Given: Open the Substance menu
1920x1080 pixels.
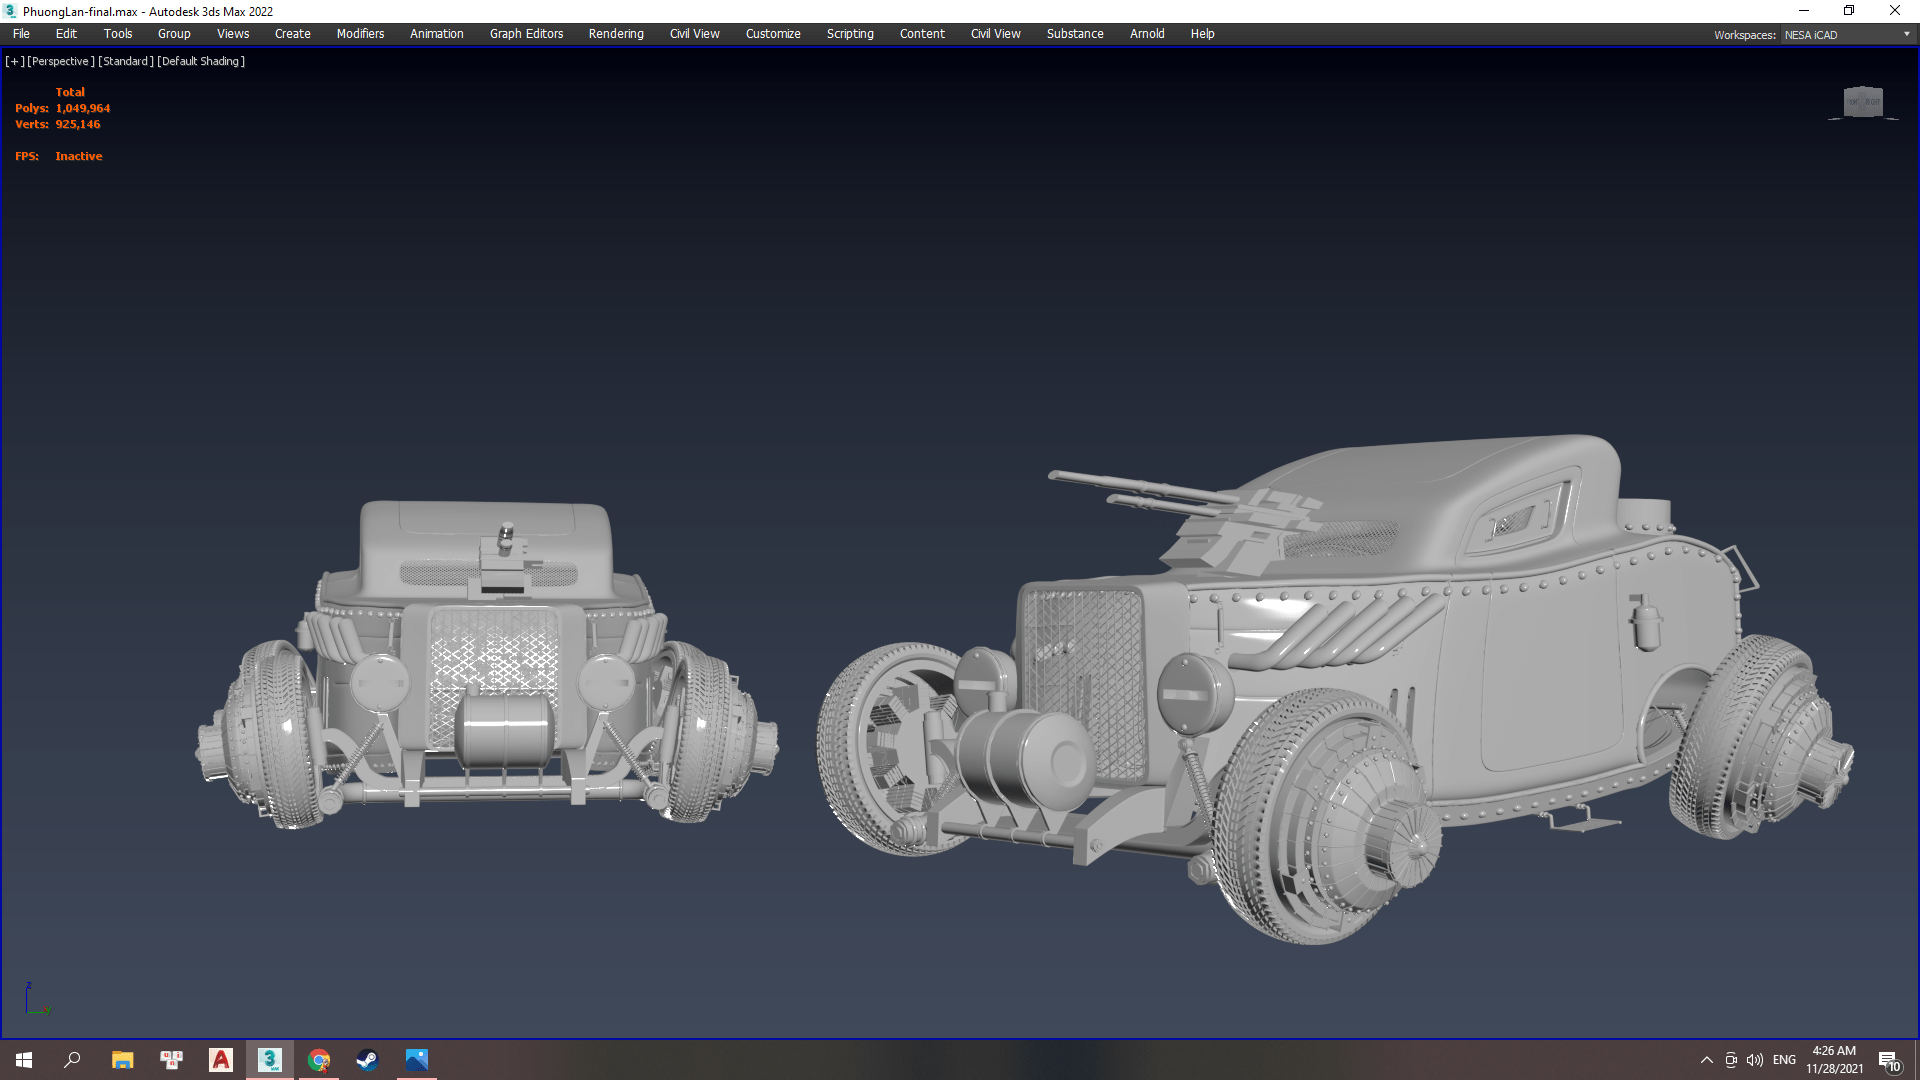Looking at the screenshot, I should (x=1074, y=34).
